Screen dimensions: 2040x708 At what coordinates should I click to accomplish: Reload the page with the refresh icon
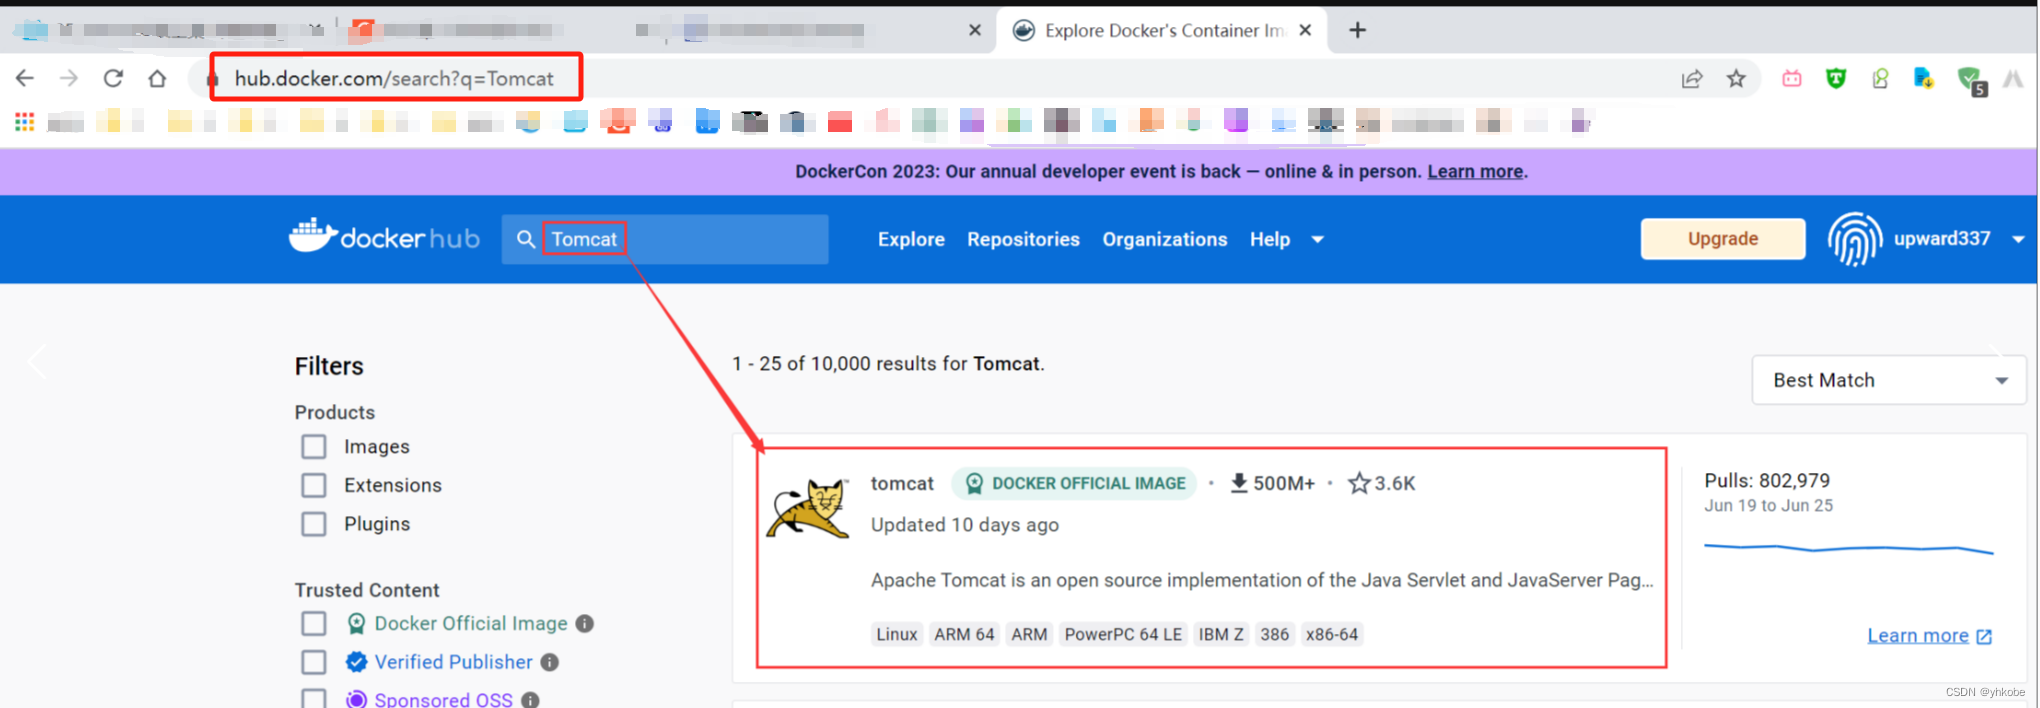pos(113,78)
